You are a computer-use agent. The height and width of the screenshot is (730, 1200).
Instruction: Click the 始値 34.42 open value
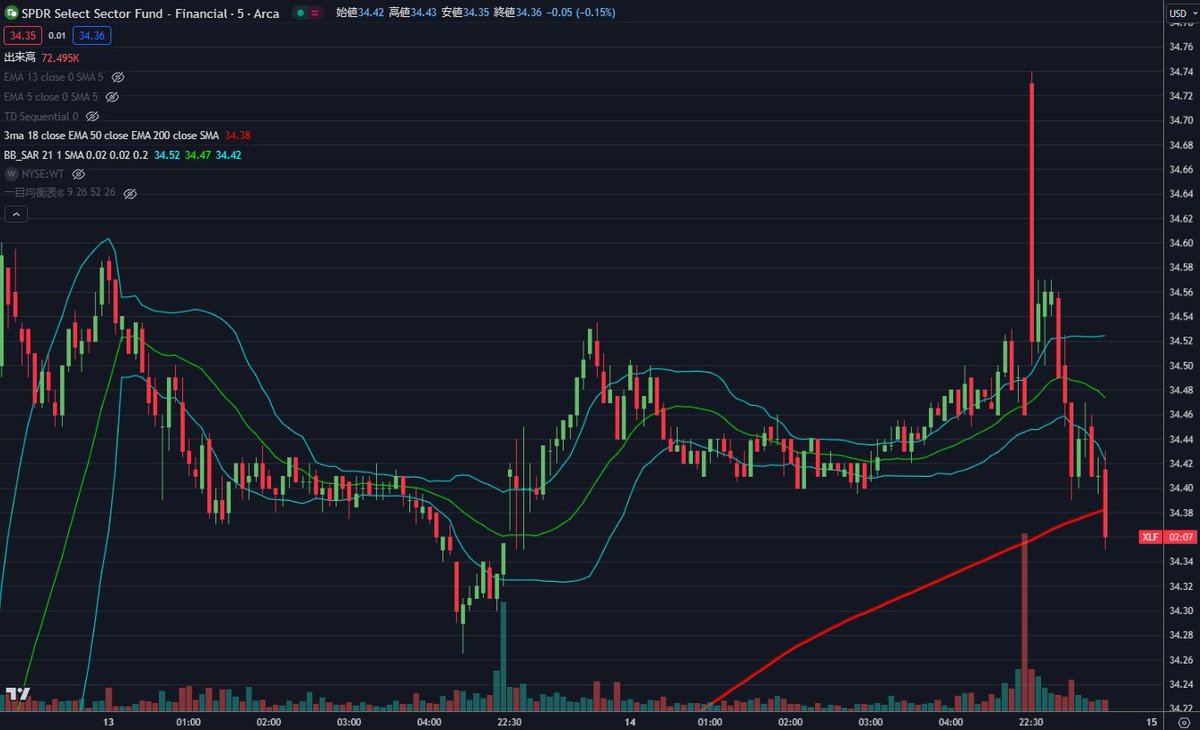pyautogui.click(x=360, y=13)
